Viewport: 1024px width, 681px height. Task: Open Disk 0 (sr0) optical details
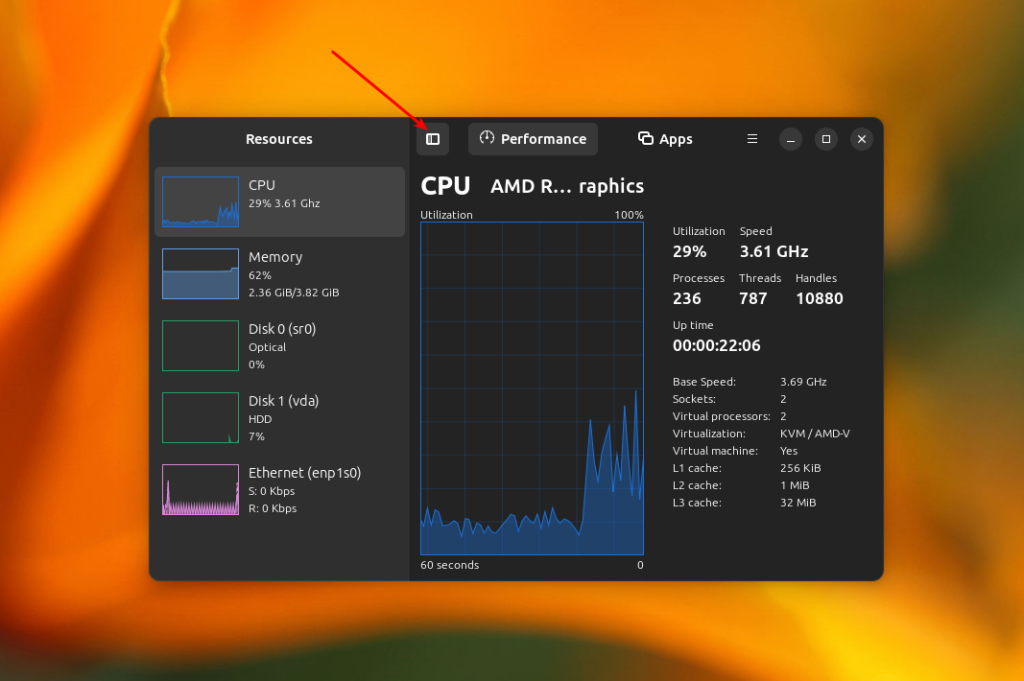(x=280, y=345)
